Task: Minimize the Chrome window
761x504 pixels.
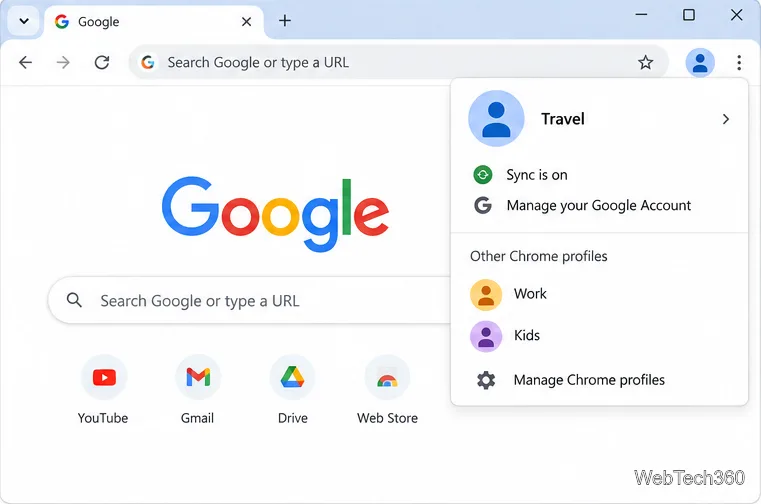Action: pyautogui.click(x=641, y=15)
